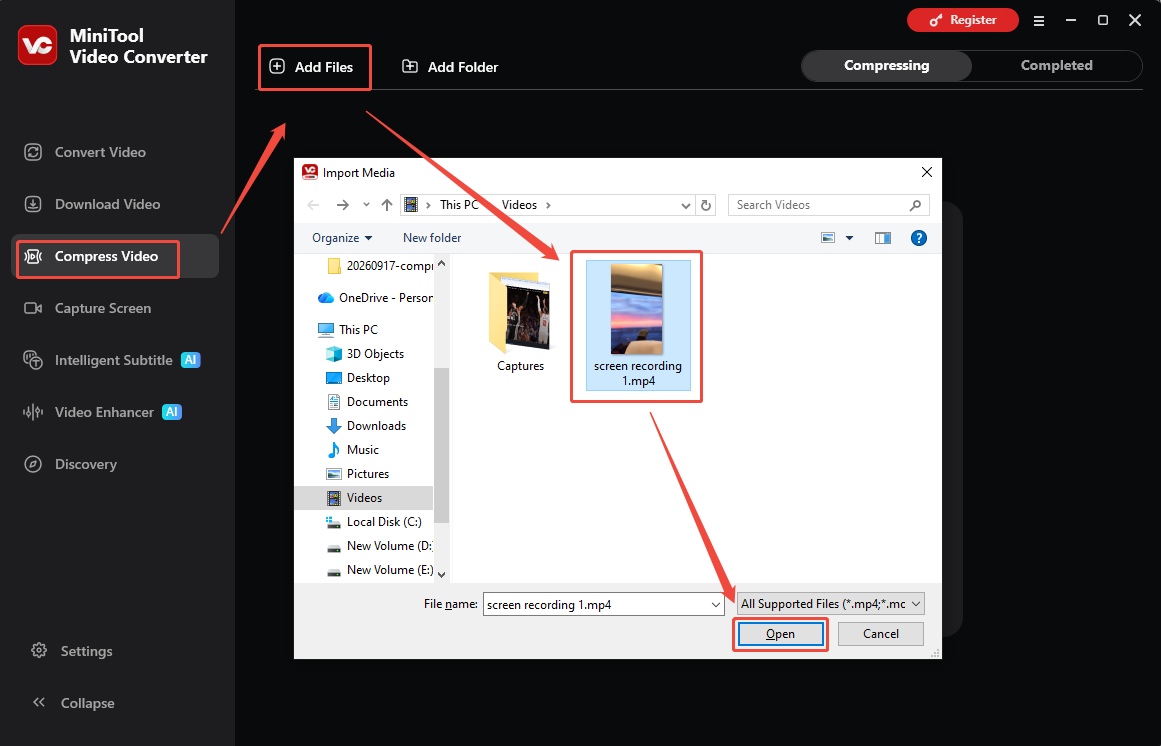Click navigation tree scroll down arrow
The image size is (1161, 746).
441,574
